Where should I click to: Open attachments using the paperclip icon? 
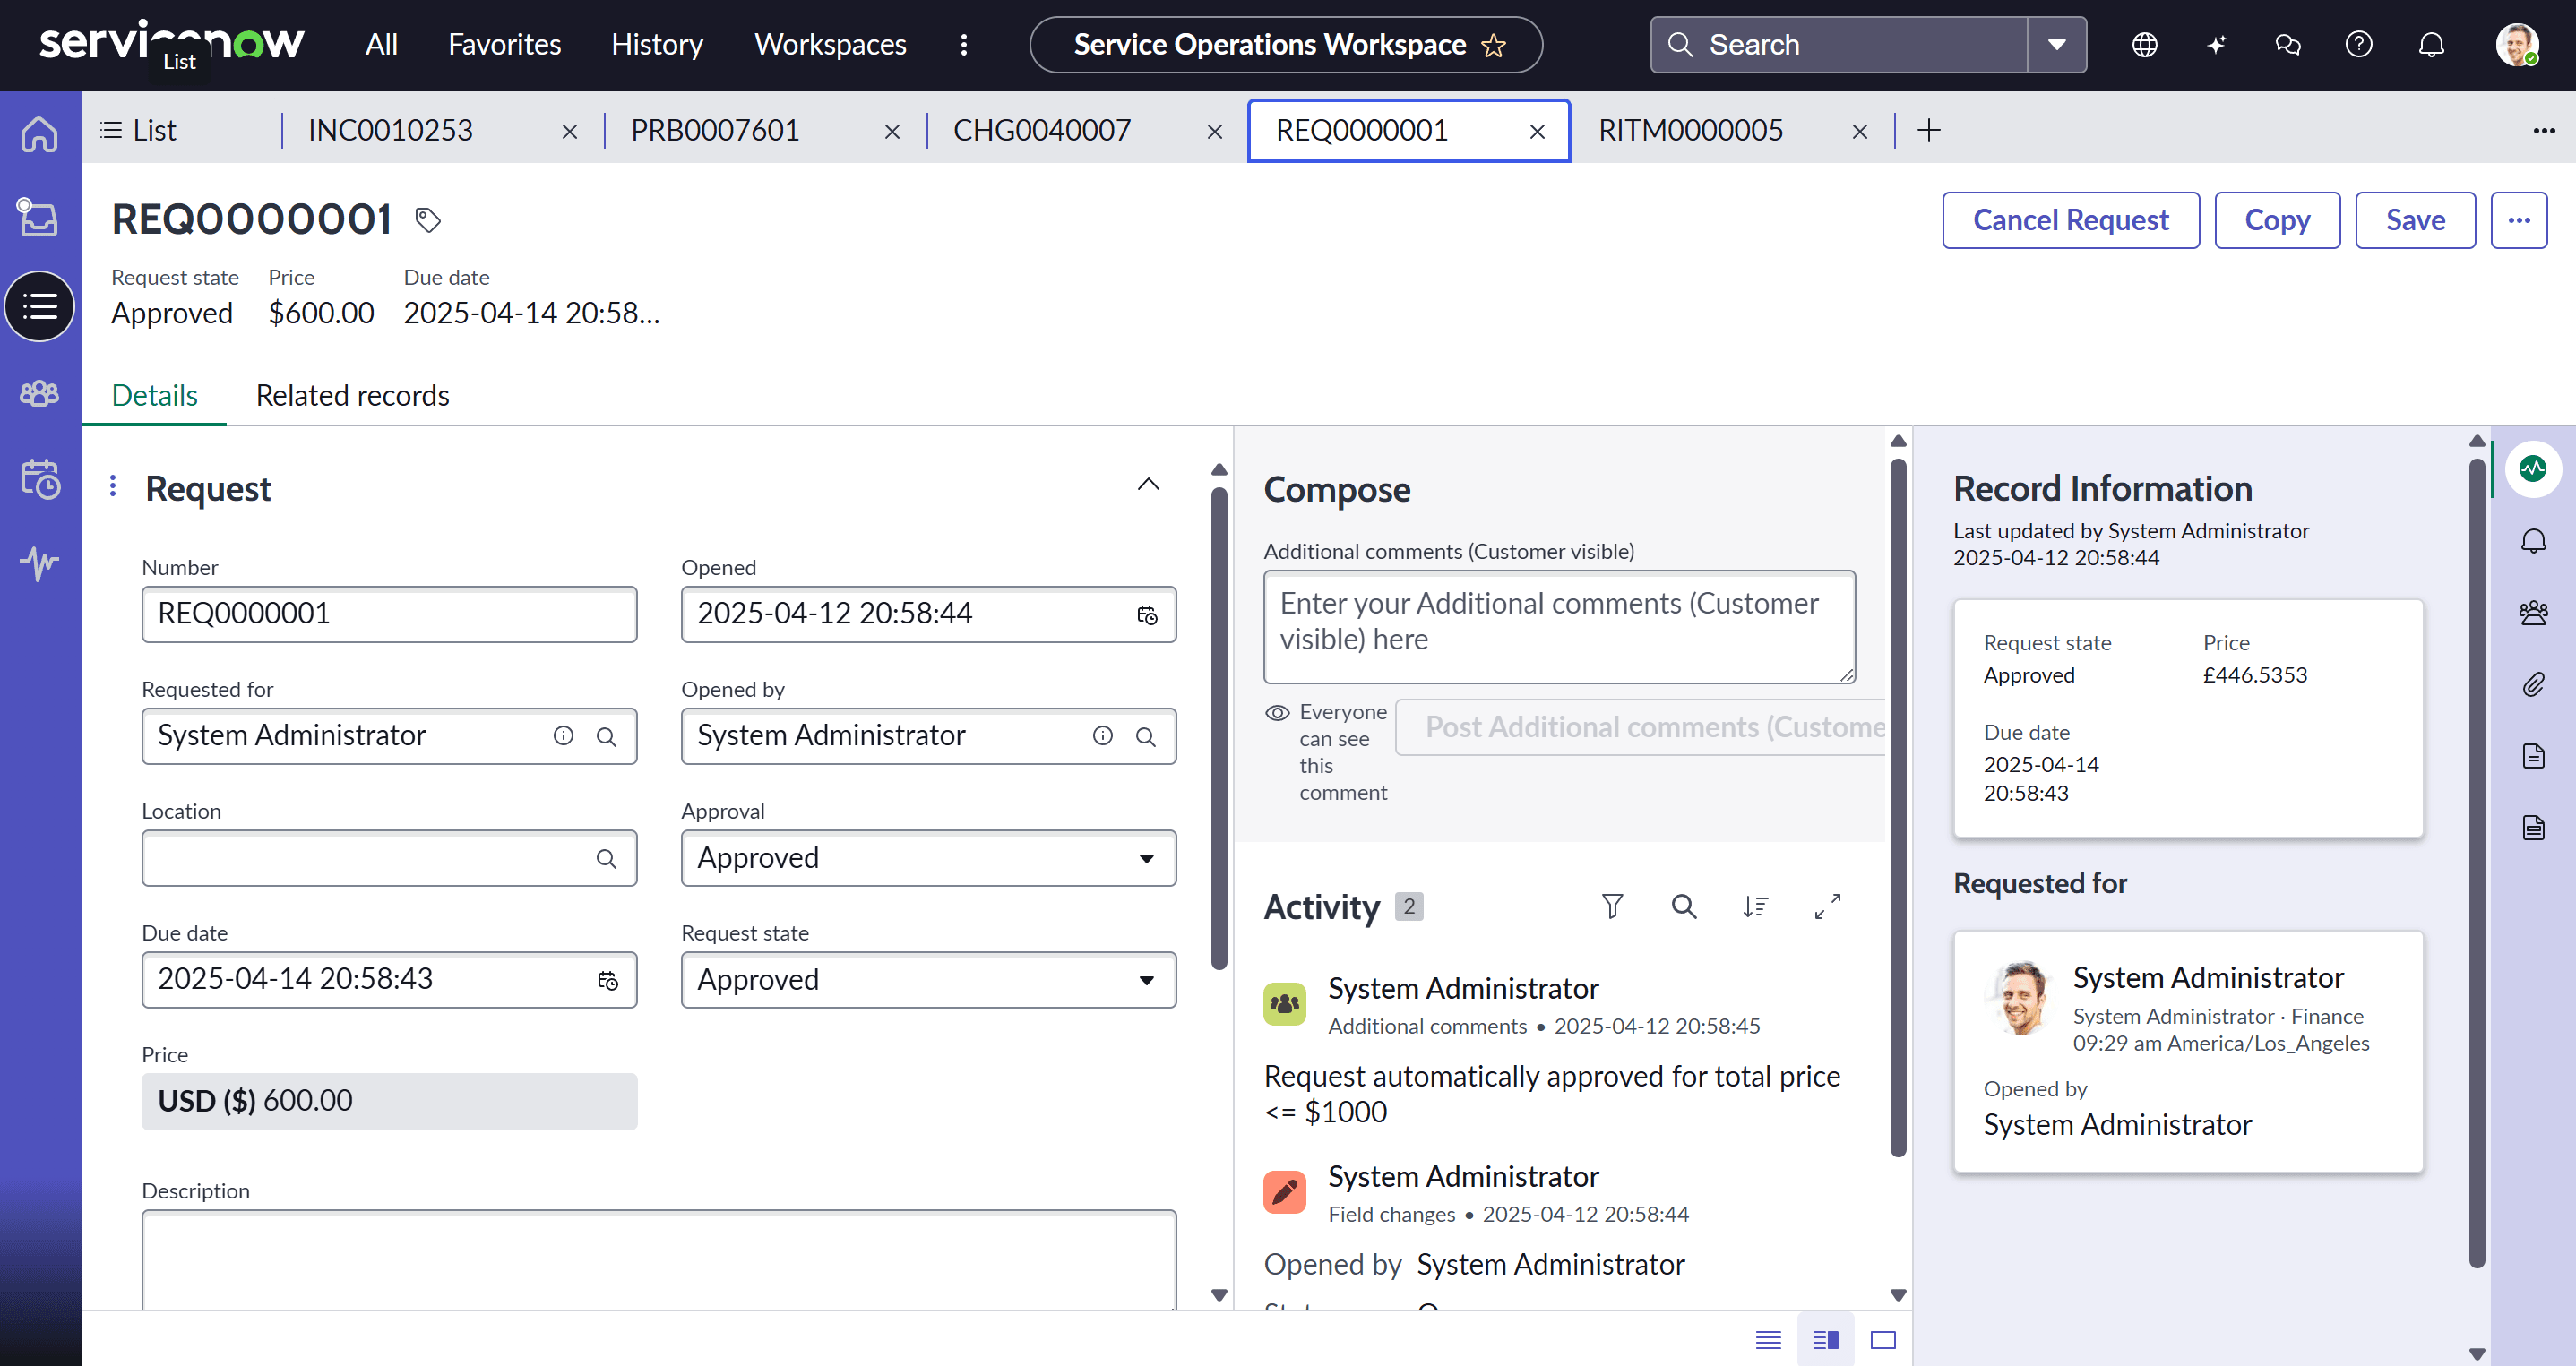[x=2535, y=685]
